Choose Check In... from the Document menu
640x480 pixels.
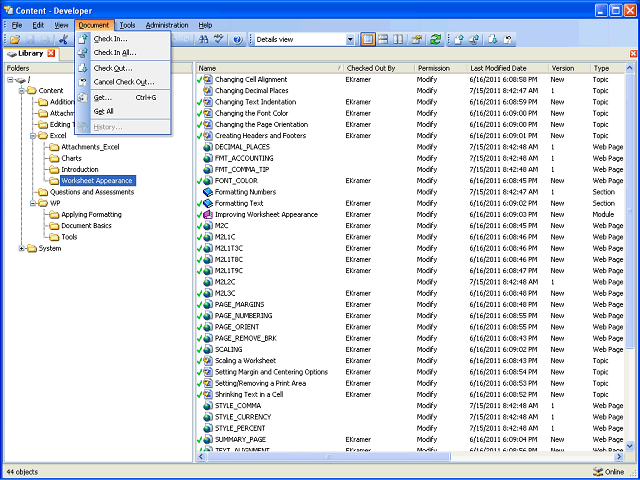122,39
